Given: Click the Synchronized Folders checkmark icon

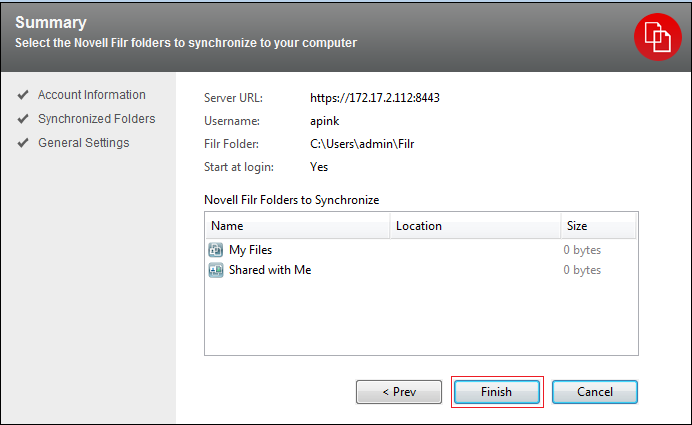Looking at the screenshot, I should [x=22, y=119].
